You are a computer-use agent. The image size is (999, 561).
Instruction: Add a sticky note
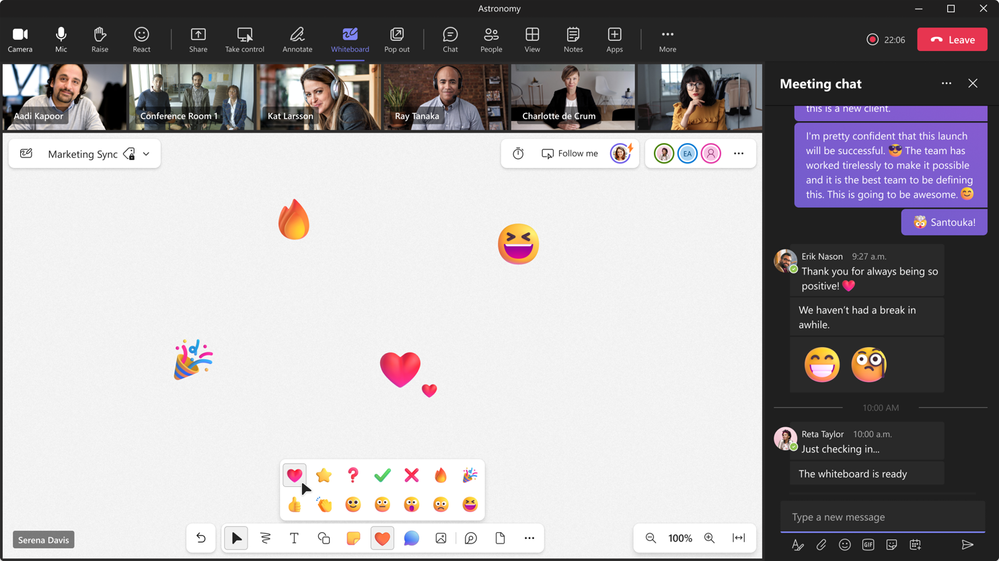pyautogui.click(x=353, y=538)
